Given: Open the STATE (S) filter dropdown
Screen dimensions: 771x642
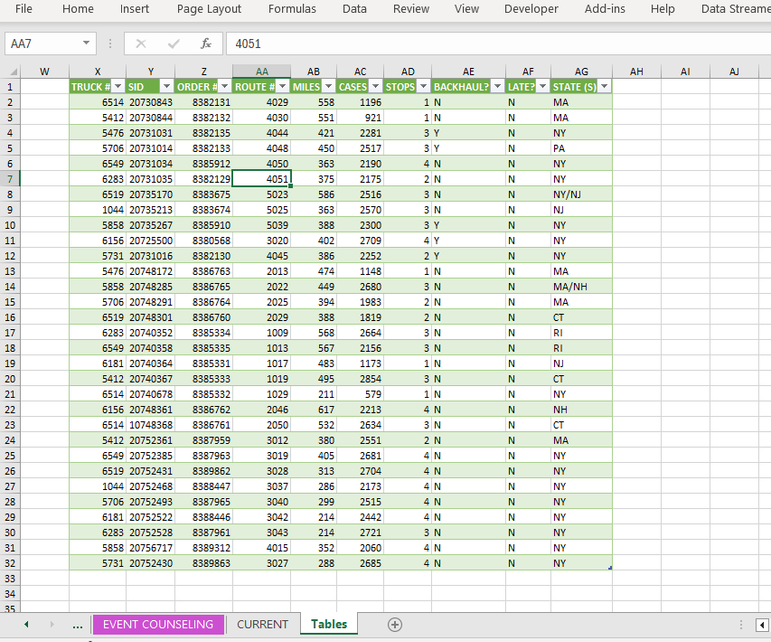Looking at the screenshot, I should pos(604,87).
